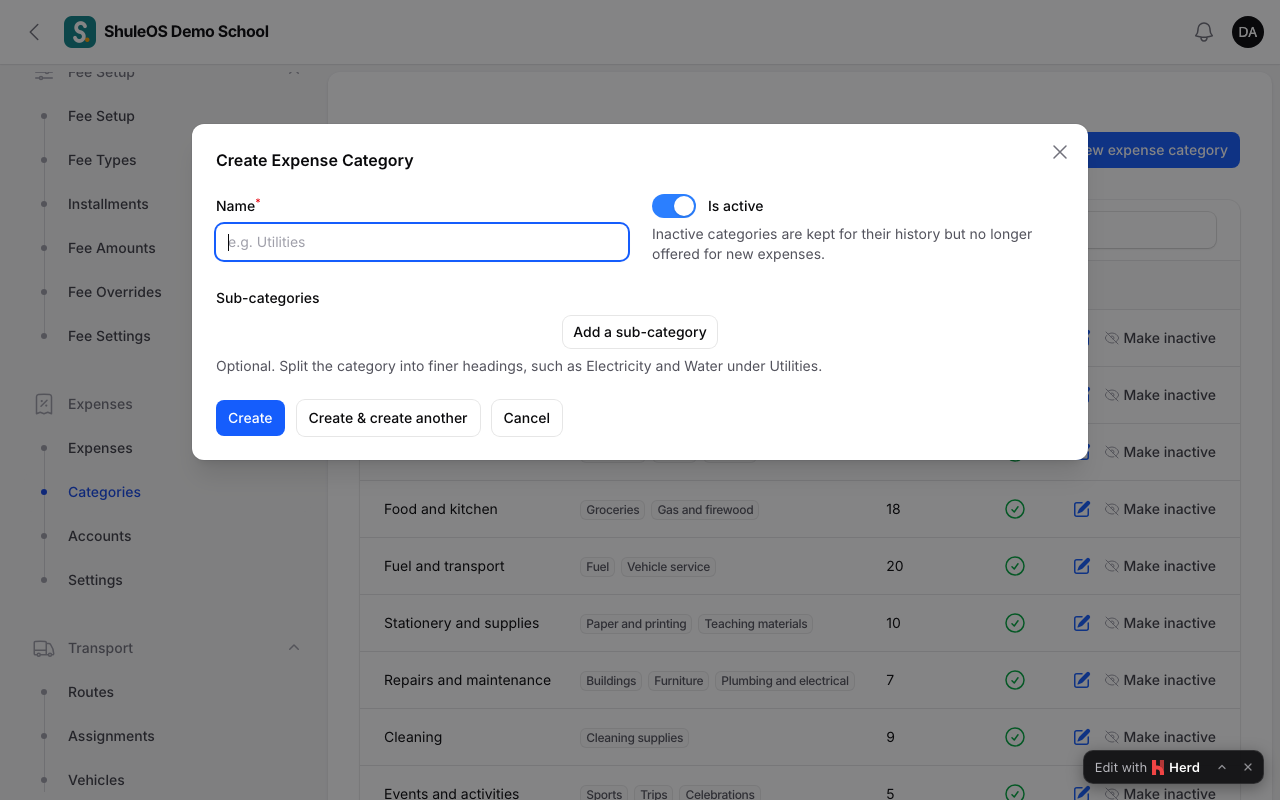Viewport: 1280px width, 800px height.
Task: Click the Cleaning supplies tag
Action: (x=634, y=738)
